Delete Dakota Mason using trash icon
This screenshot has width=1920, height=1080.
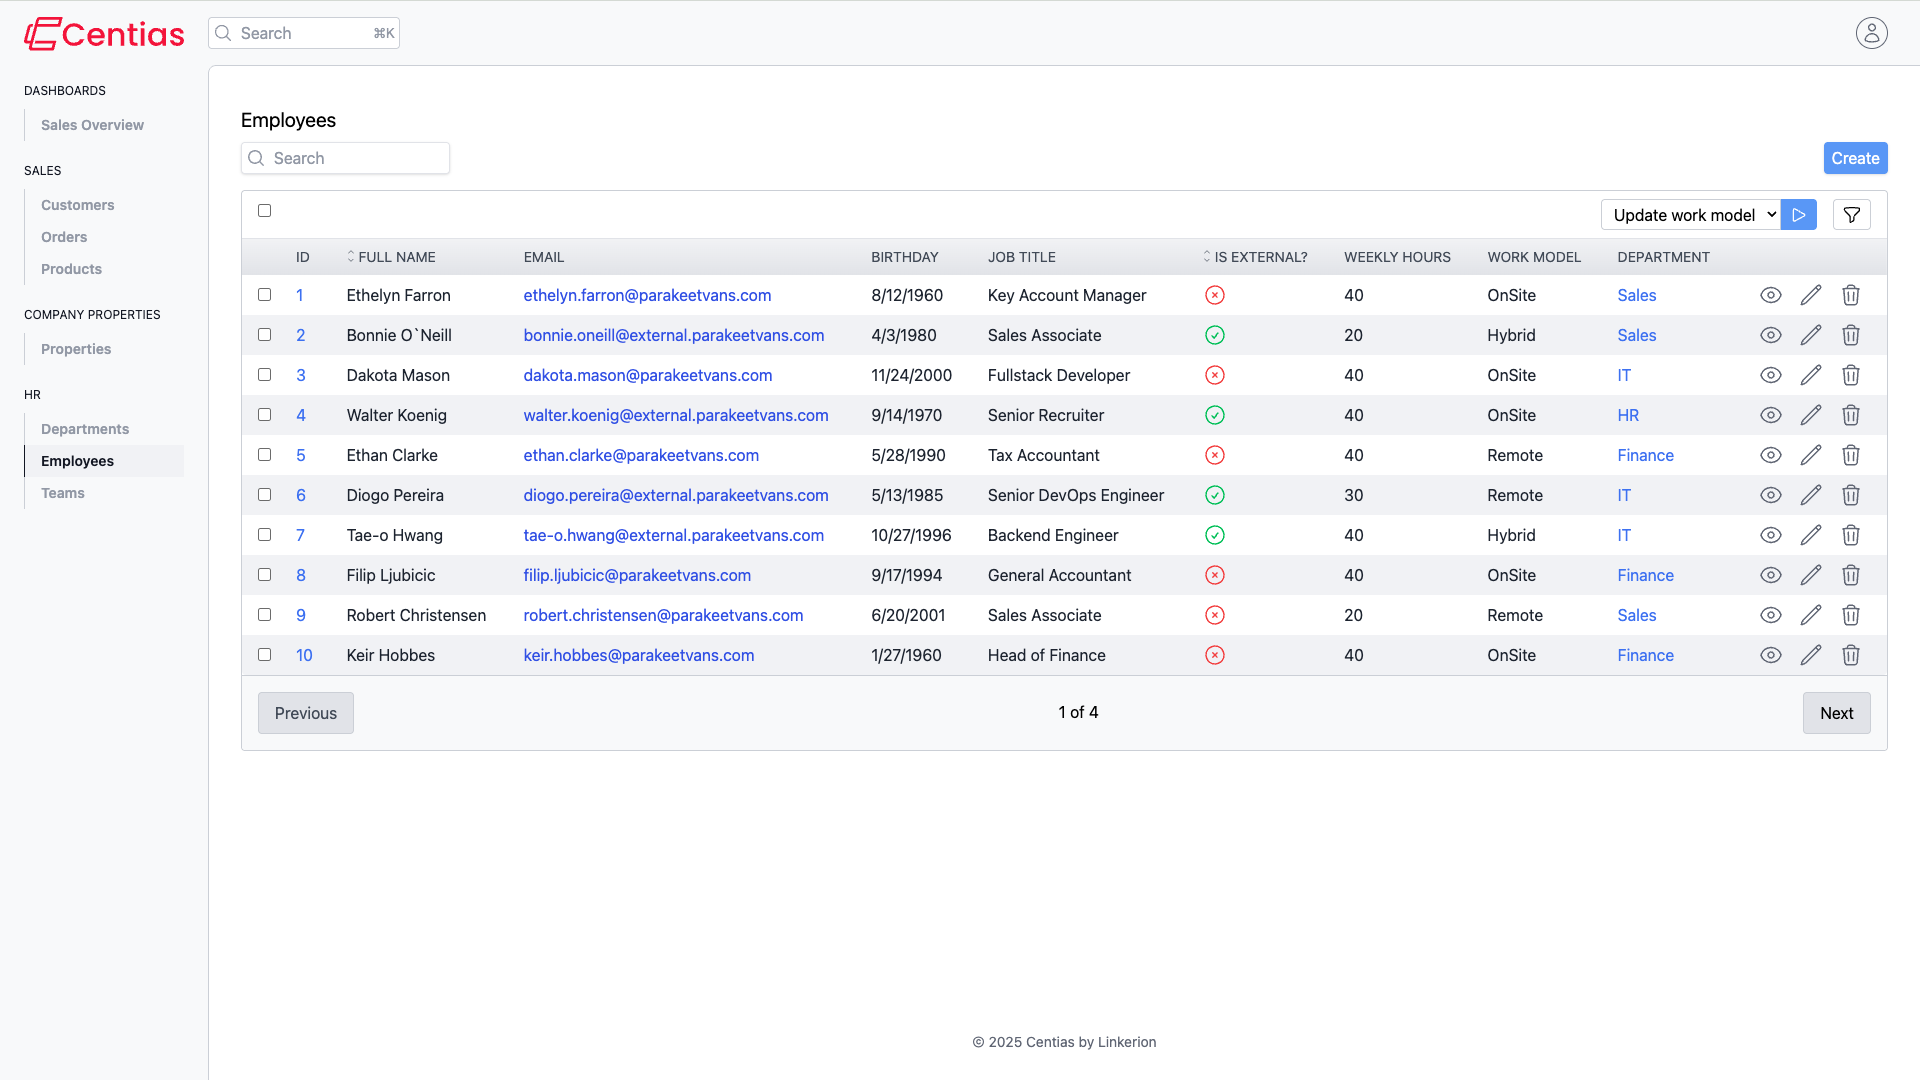(1850, 375)
